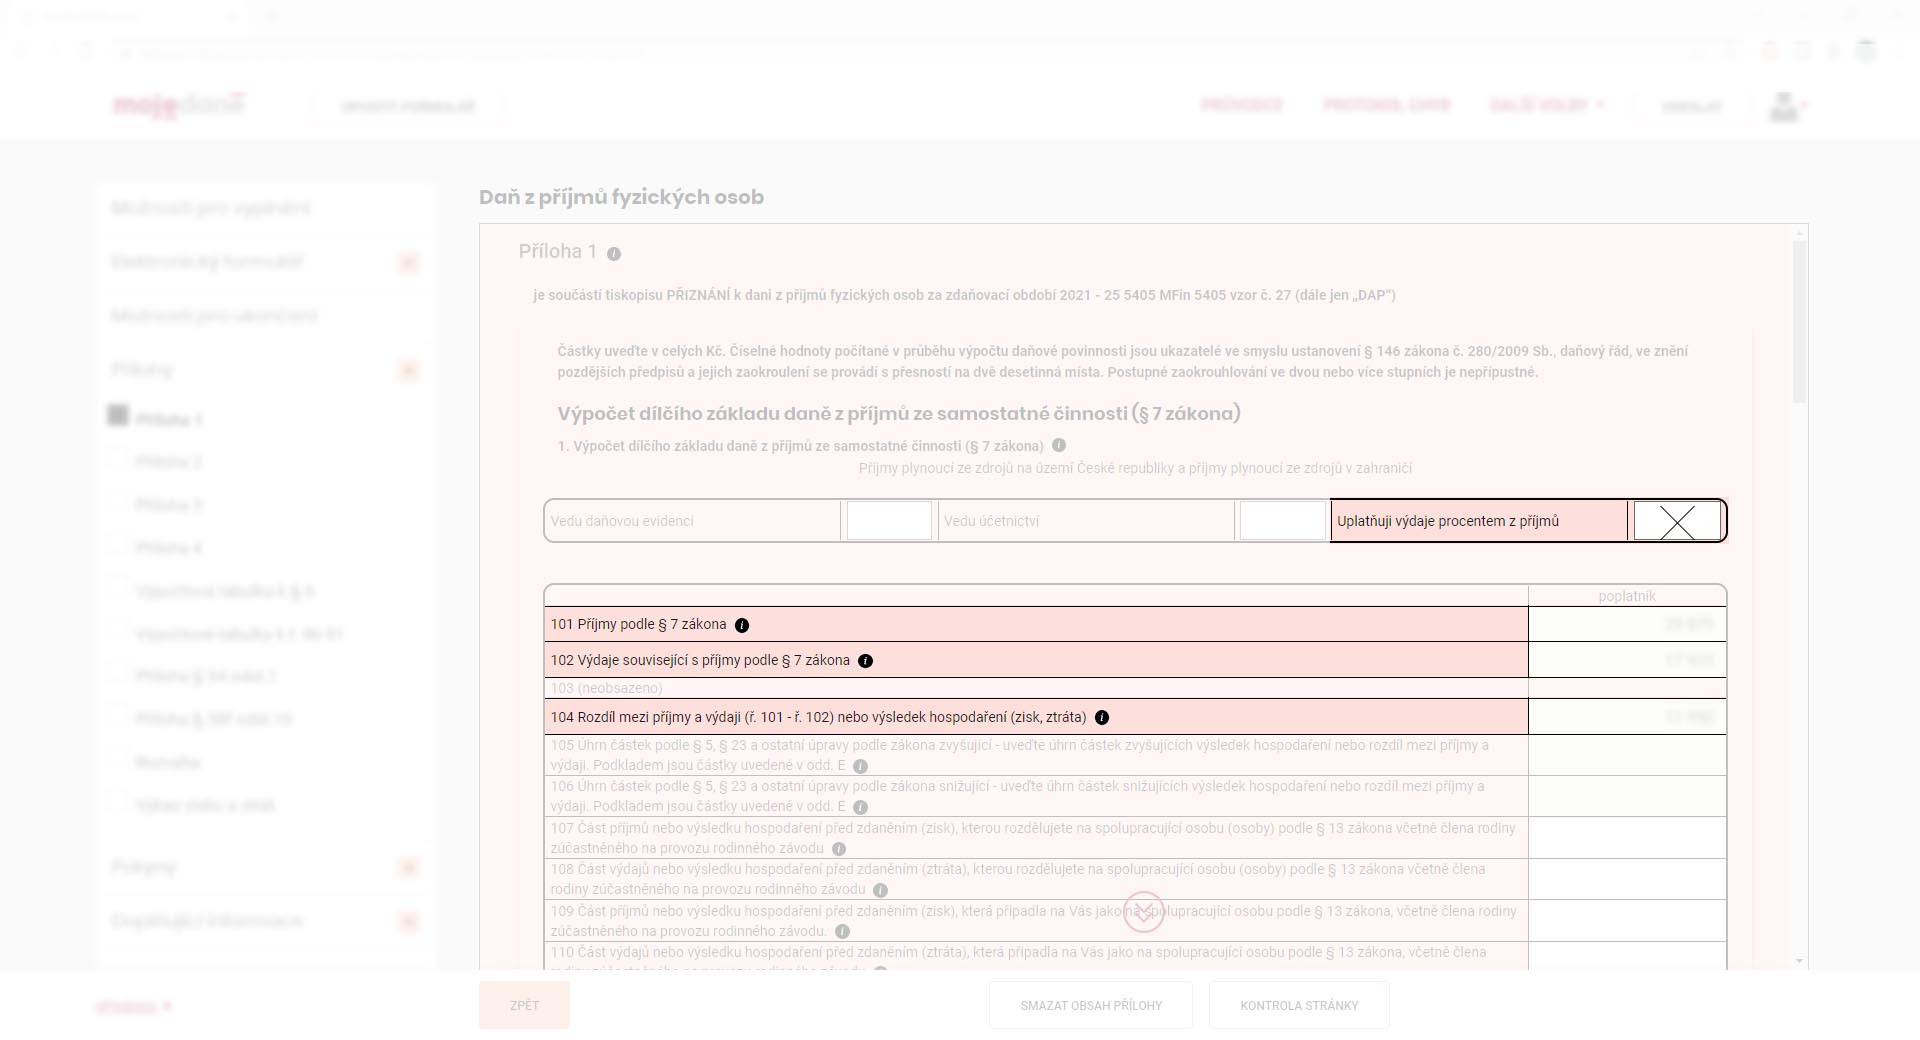Click info icon beside section 1 Výpočet dílčího základu
Image resolution: width=1920 pixels, height=1040 pixels.
point(1059,445)
